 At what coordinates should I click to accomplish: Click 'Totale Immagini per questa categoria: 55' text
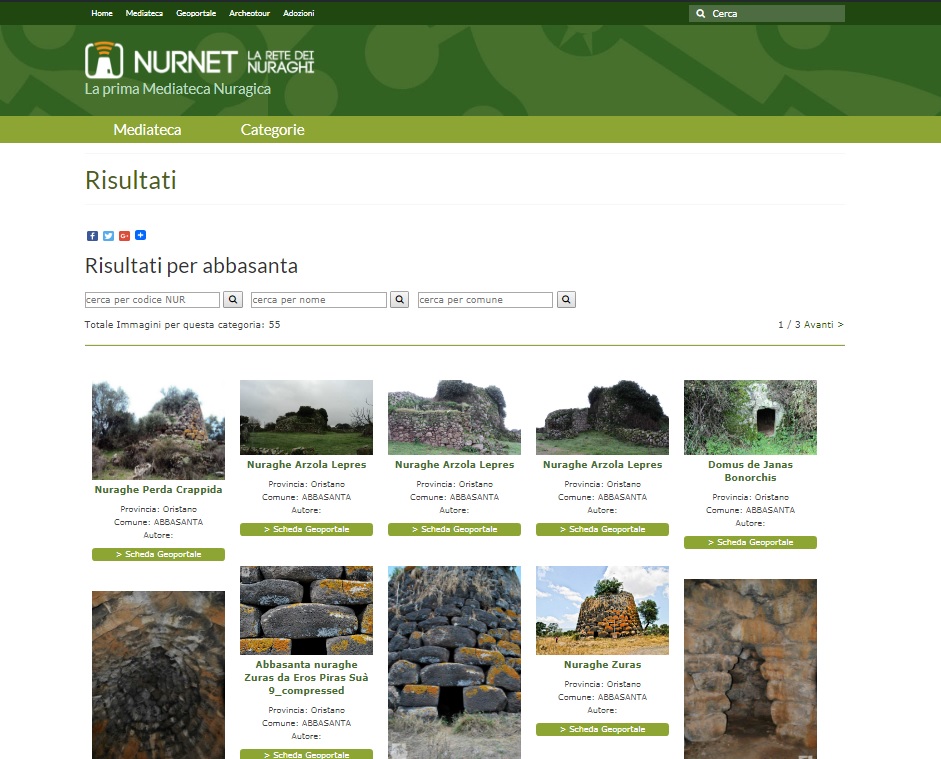click(x=182, y=325)
